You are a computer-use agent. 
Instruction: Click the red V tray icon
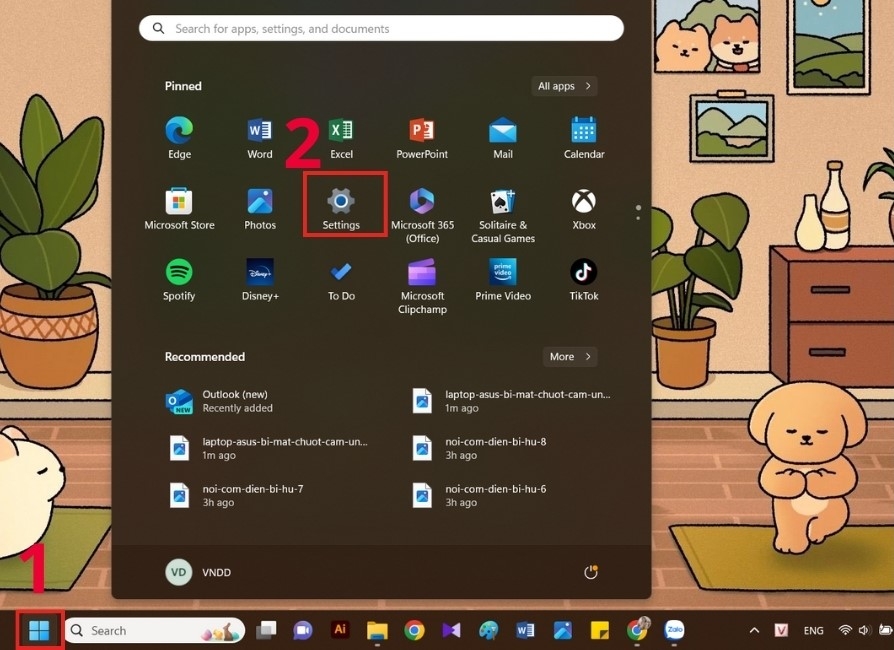[781, 630]
